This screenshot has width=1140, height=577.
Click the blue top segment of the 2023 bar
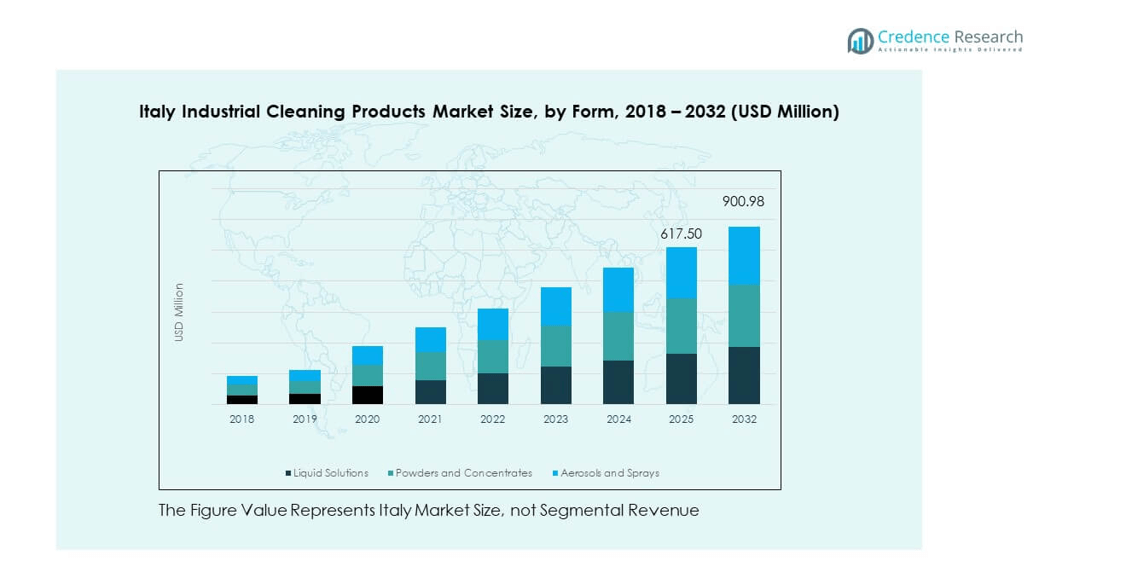coord(556,306)
